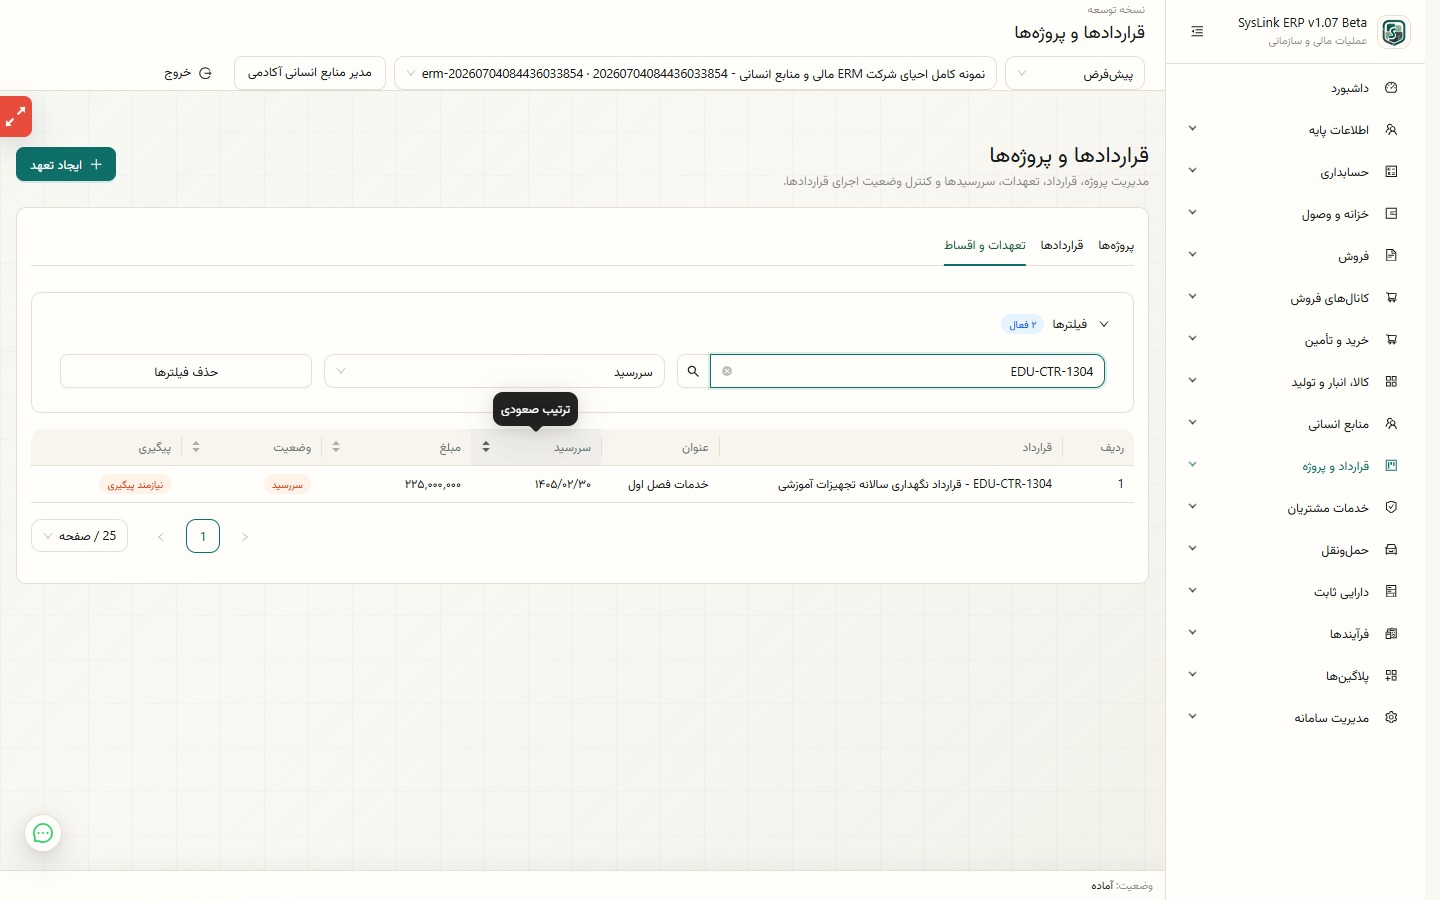The image size is (1440, 900).
Task: Open the chat bubble widget
Action: (43, 833)
